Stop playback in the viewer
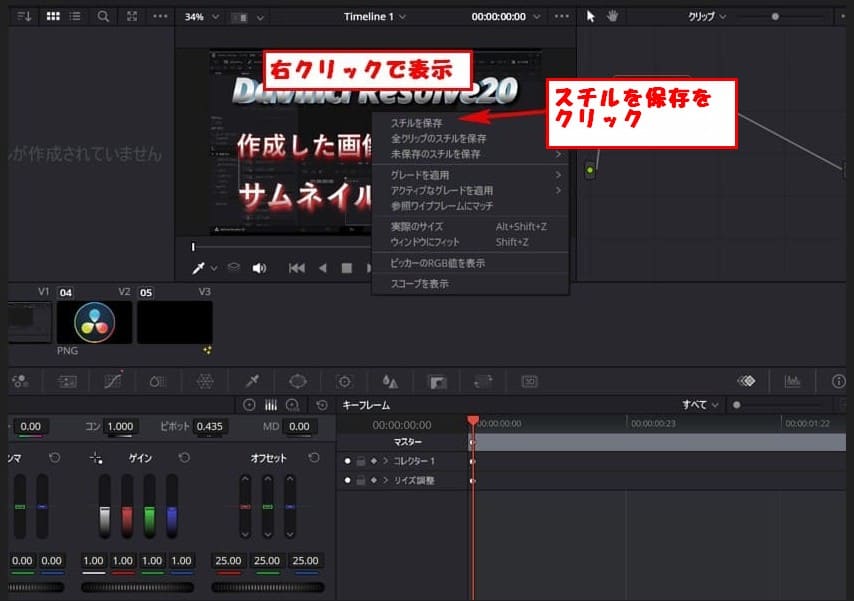854x601 pixels. [346, 268]
